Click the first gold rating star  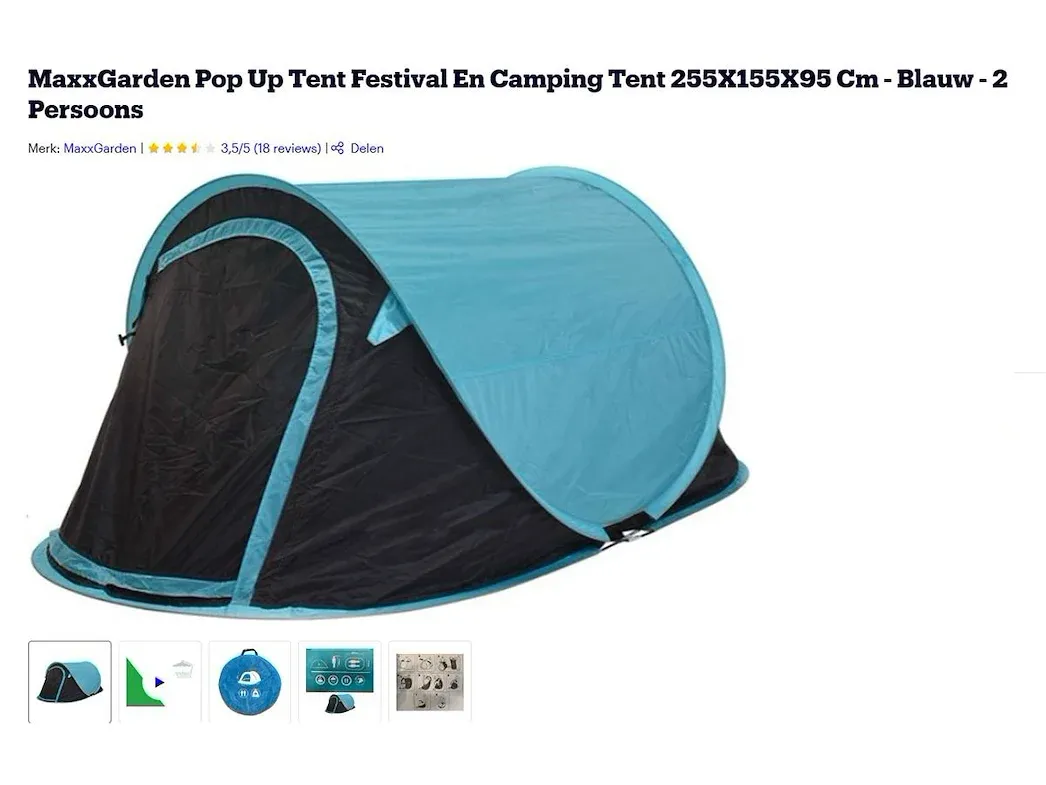pos(153,148)
